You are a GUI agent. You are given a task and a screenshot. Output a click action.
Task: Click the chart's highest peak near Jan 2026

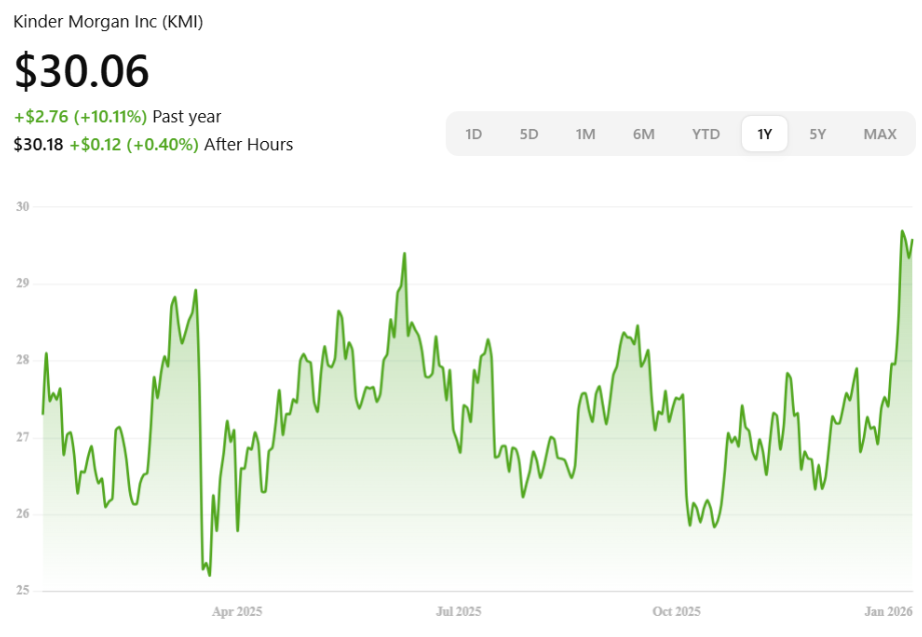(x=902, y=232)
